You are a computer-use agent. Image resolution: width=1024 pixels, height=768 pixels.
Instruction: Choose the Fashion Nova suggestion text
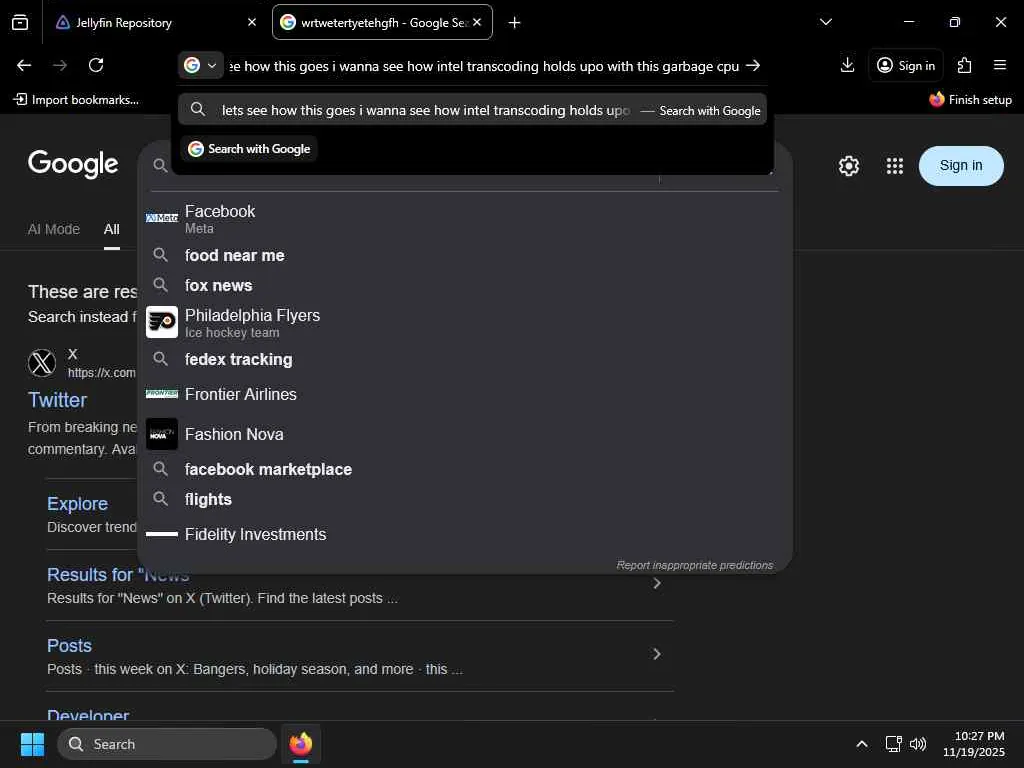tap(234, 434)
